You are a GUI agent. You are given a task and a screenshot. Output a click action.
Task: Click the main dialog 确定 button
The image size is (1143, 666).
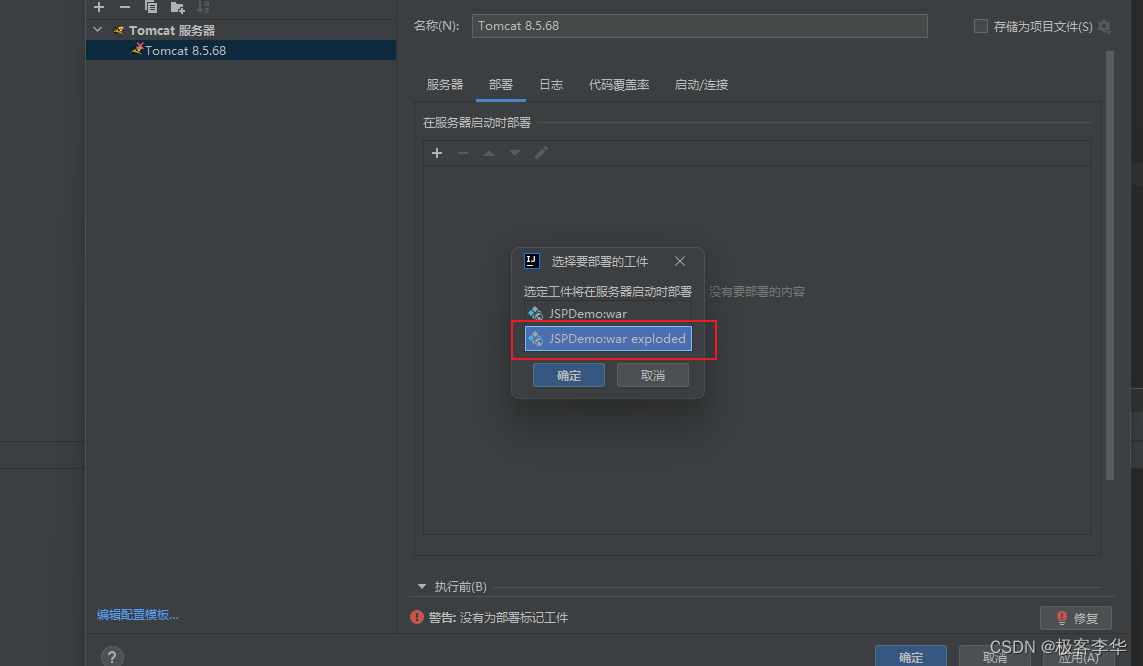(x=910, y=657)
